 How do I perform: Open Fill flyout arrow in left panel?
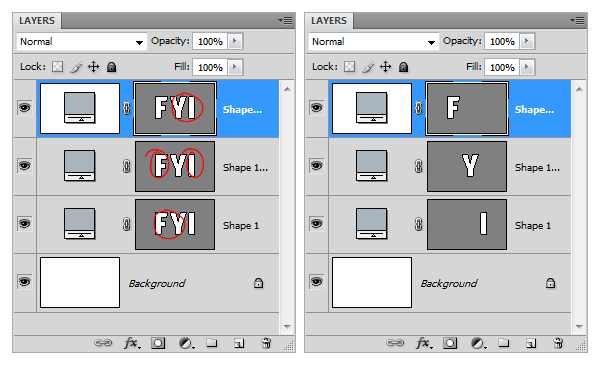pos(235,67)
